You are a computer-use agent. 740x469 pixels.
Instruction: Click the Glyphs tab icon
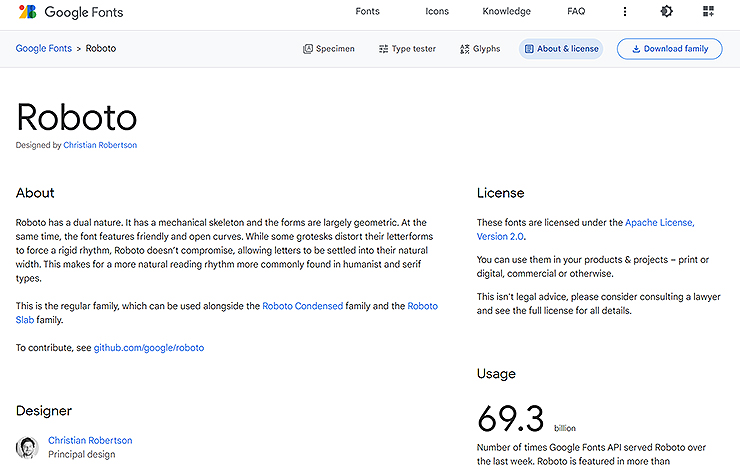pos(465,49)
